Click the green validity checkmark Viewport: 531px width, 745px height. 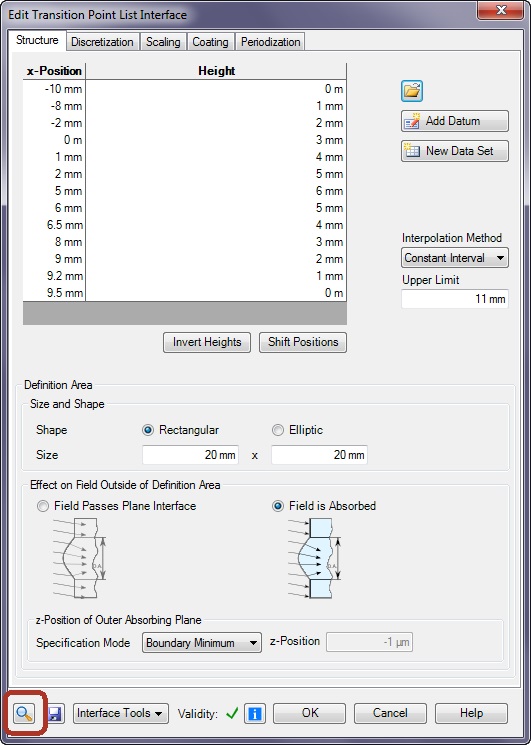(232, 713)
